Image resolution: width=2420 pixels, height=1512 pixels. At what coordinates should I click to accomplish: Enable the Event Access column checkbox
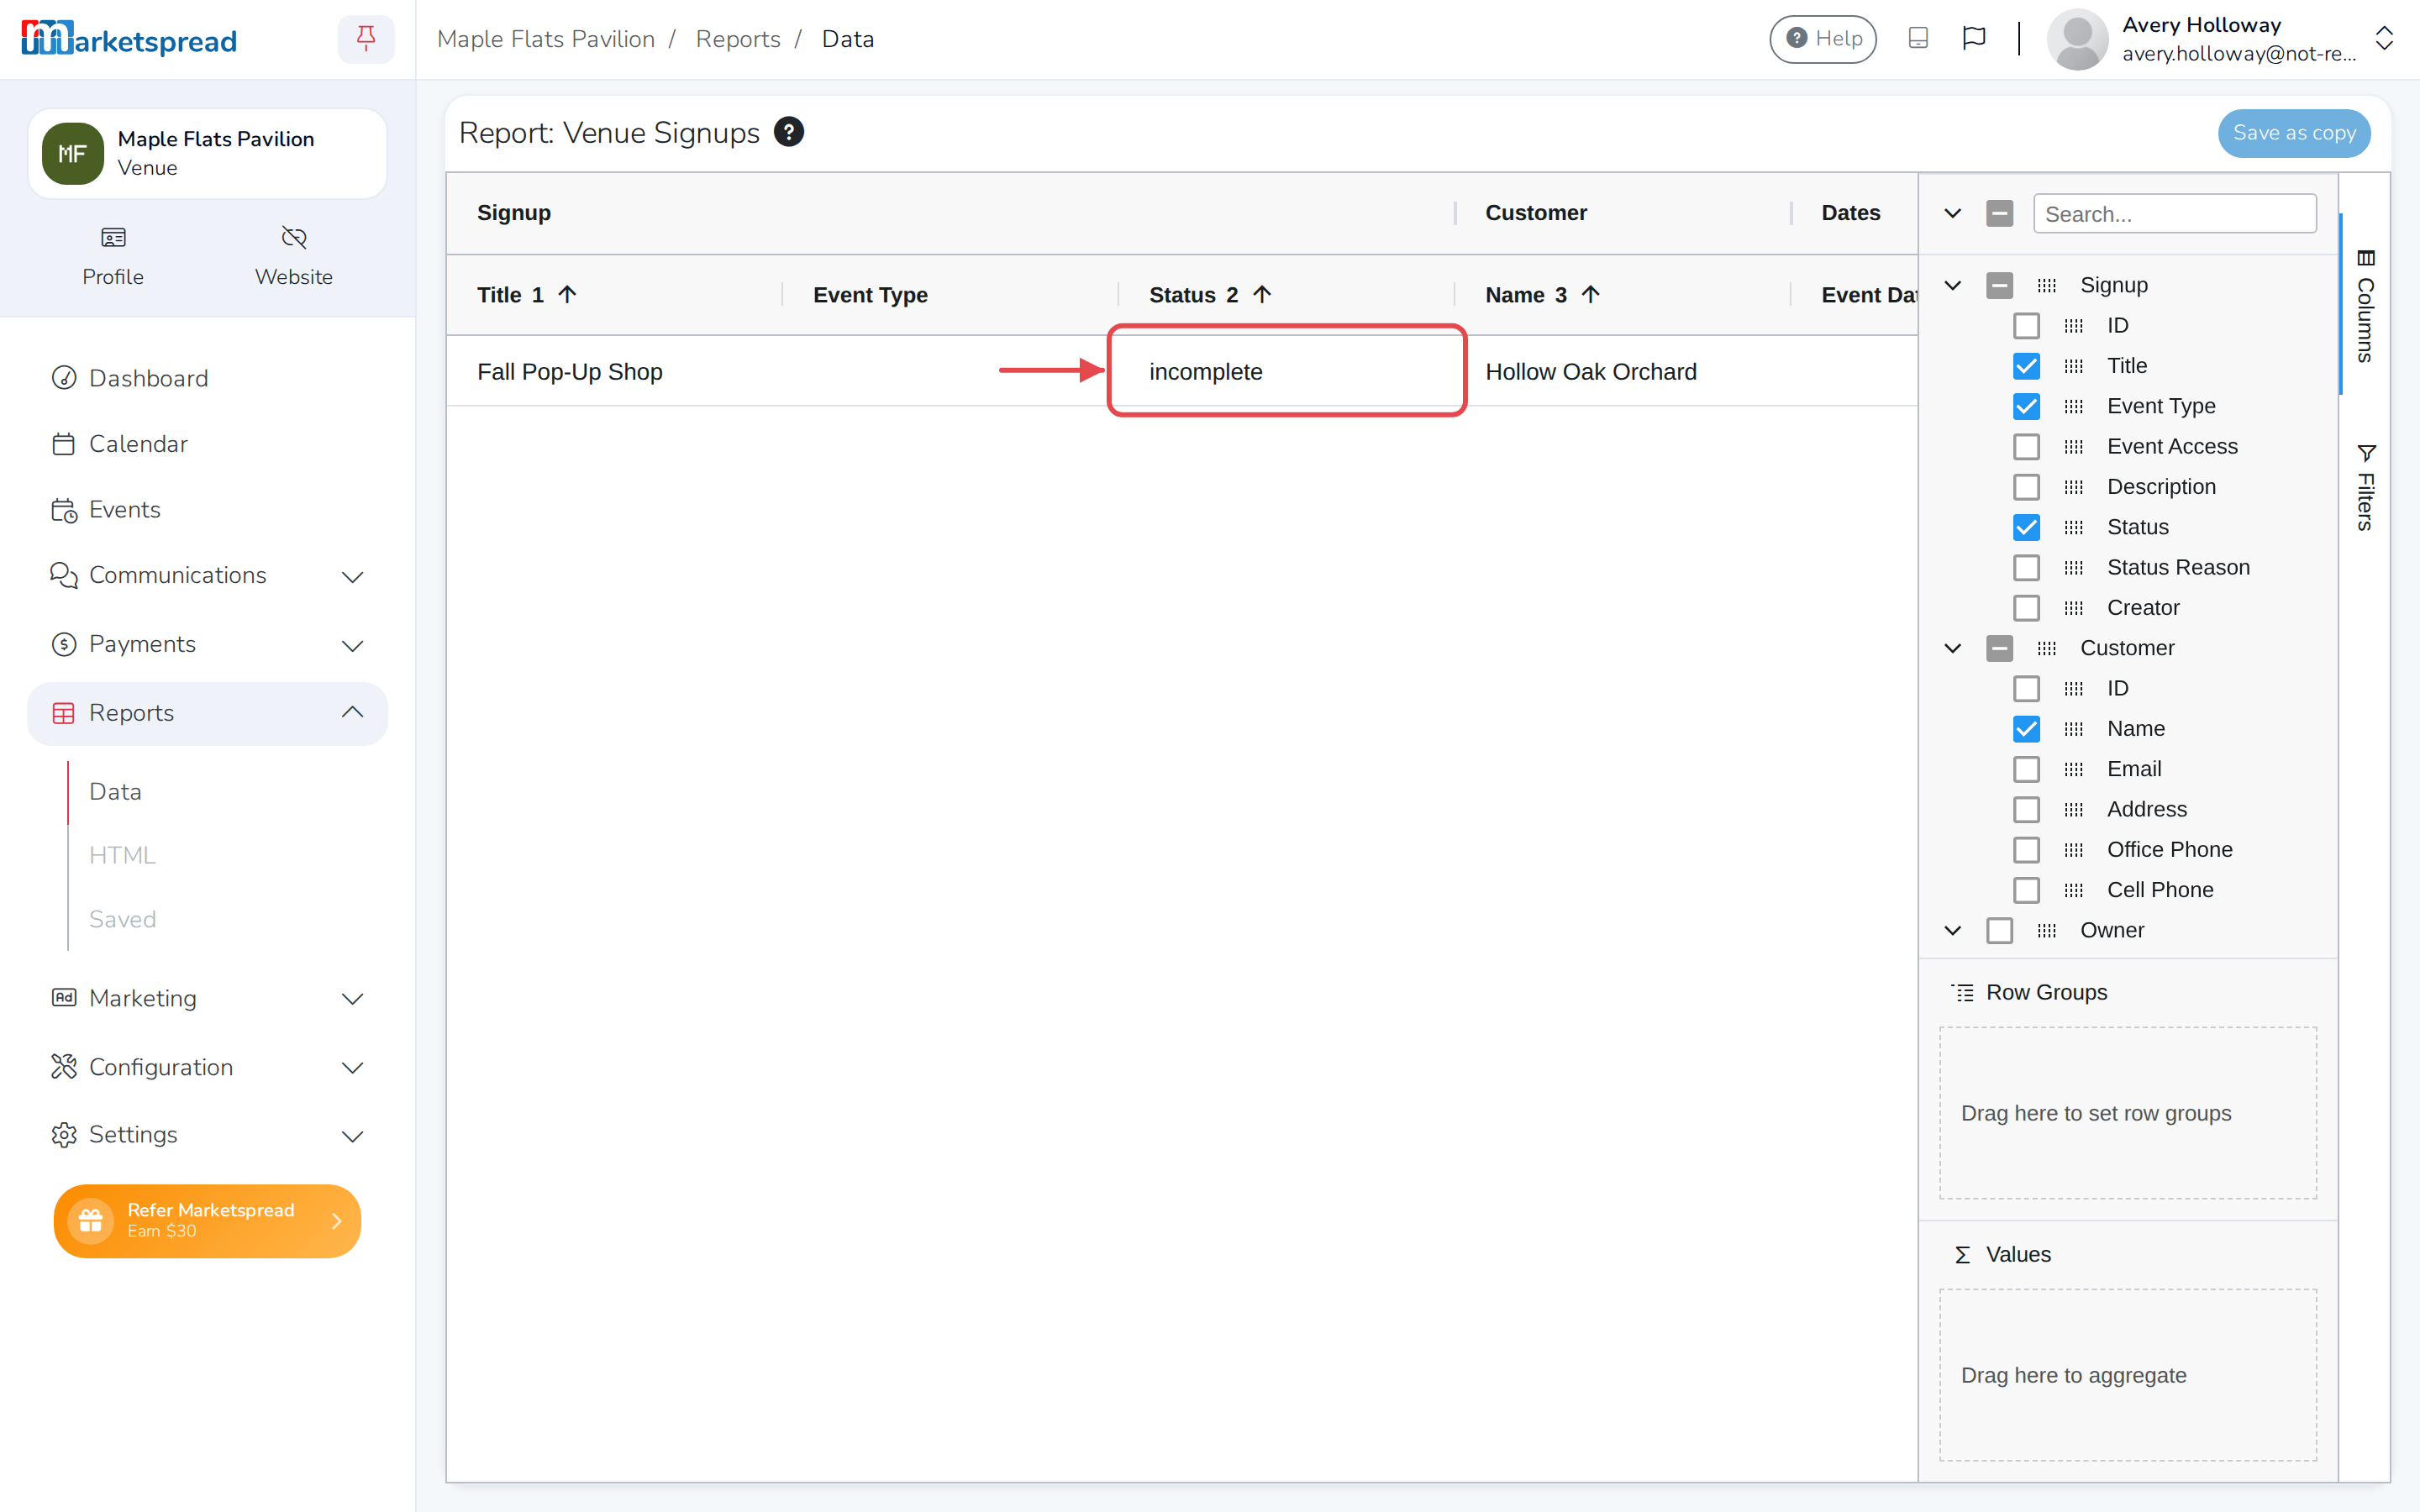[x=2026, y=447]
